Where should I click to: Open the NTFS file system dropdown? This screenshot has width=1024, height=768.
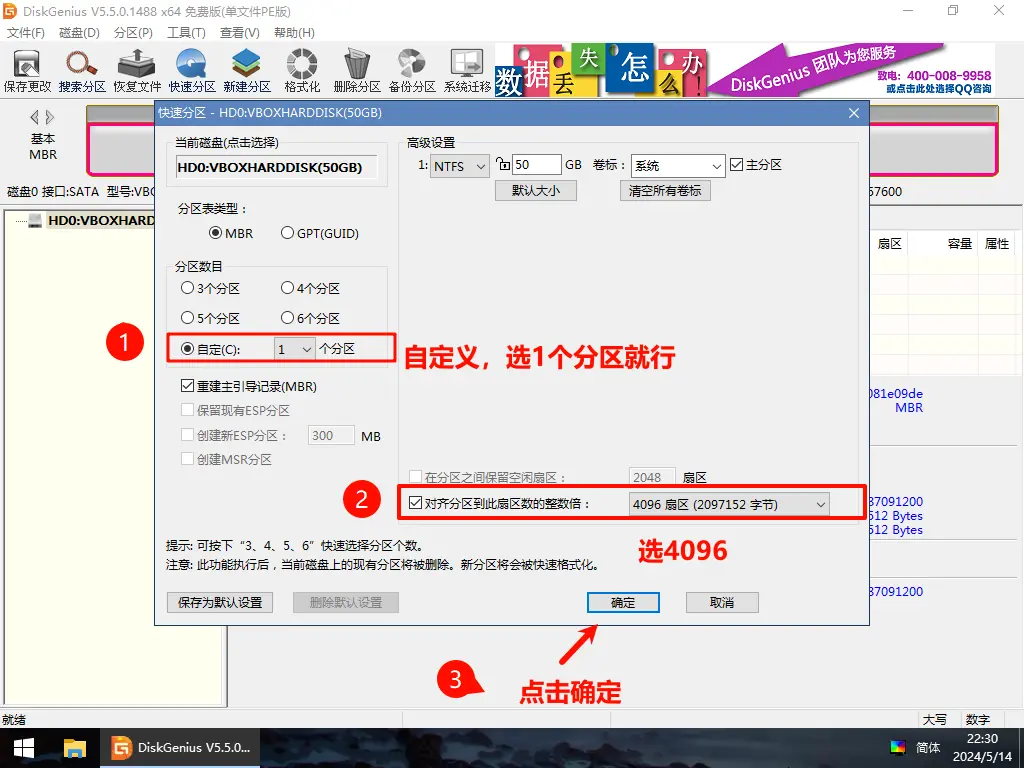(459, 166)
